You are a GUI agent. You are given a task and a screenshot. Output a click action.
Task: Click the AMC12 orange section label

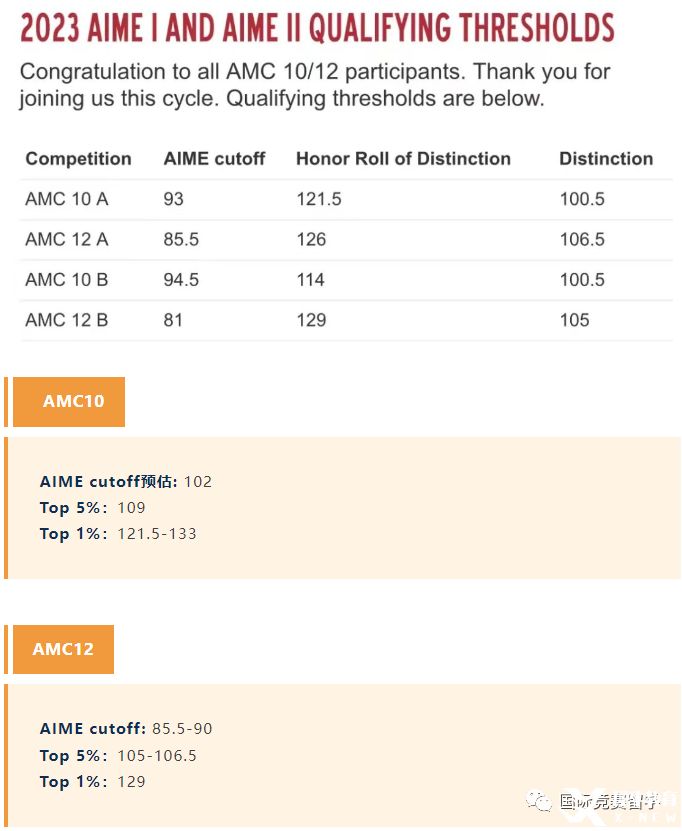tap(64, 649)
